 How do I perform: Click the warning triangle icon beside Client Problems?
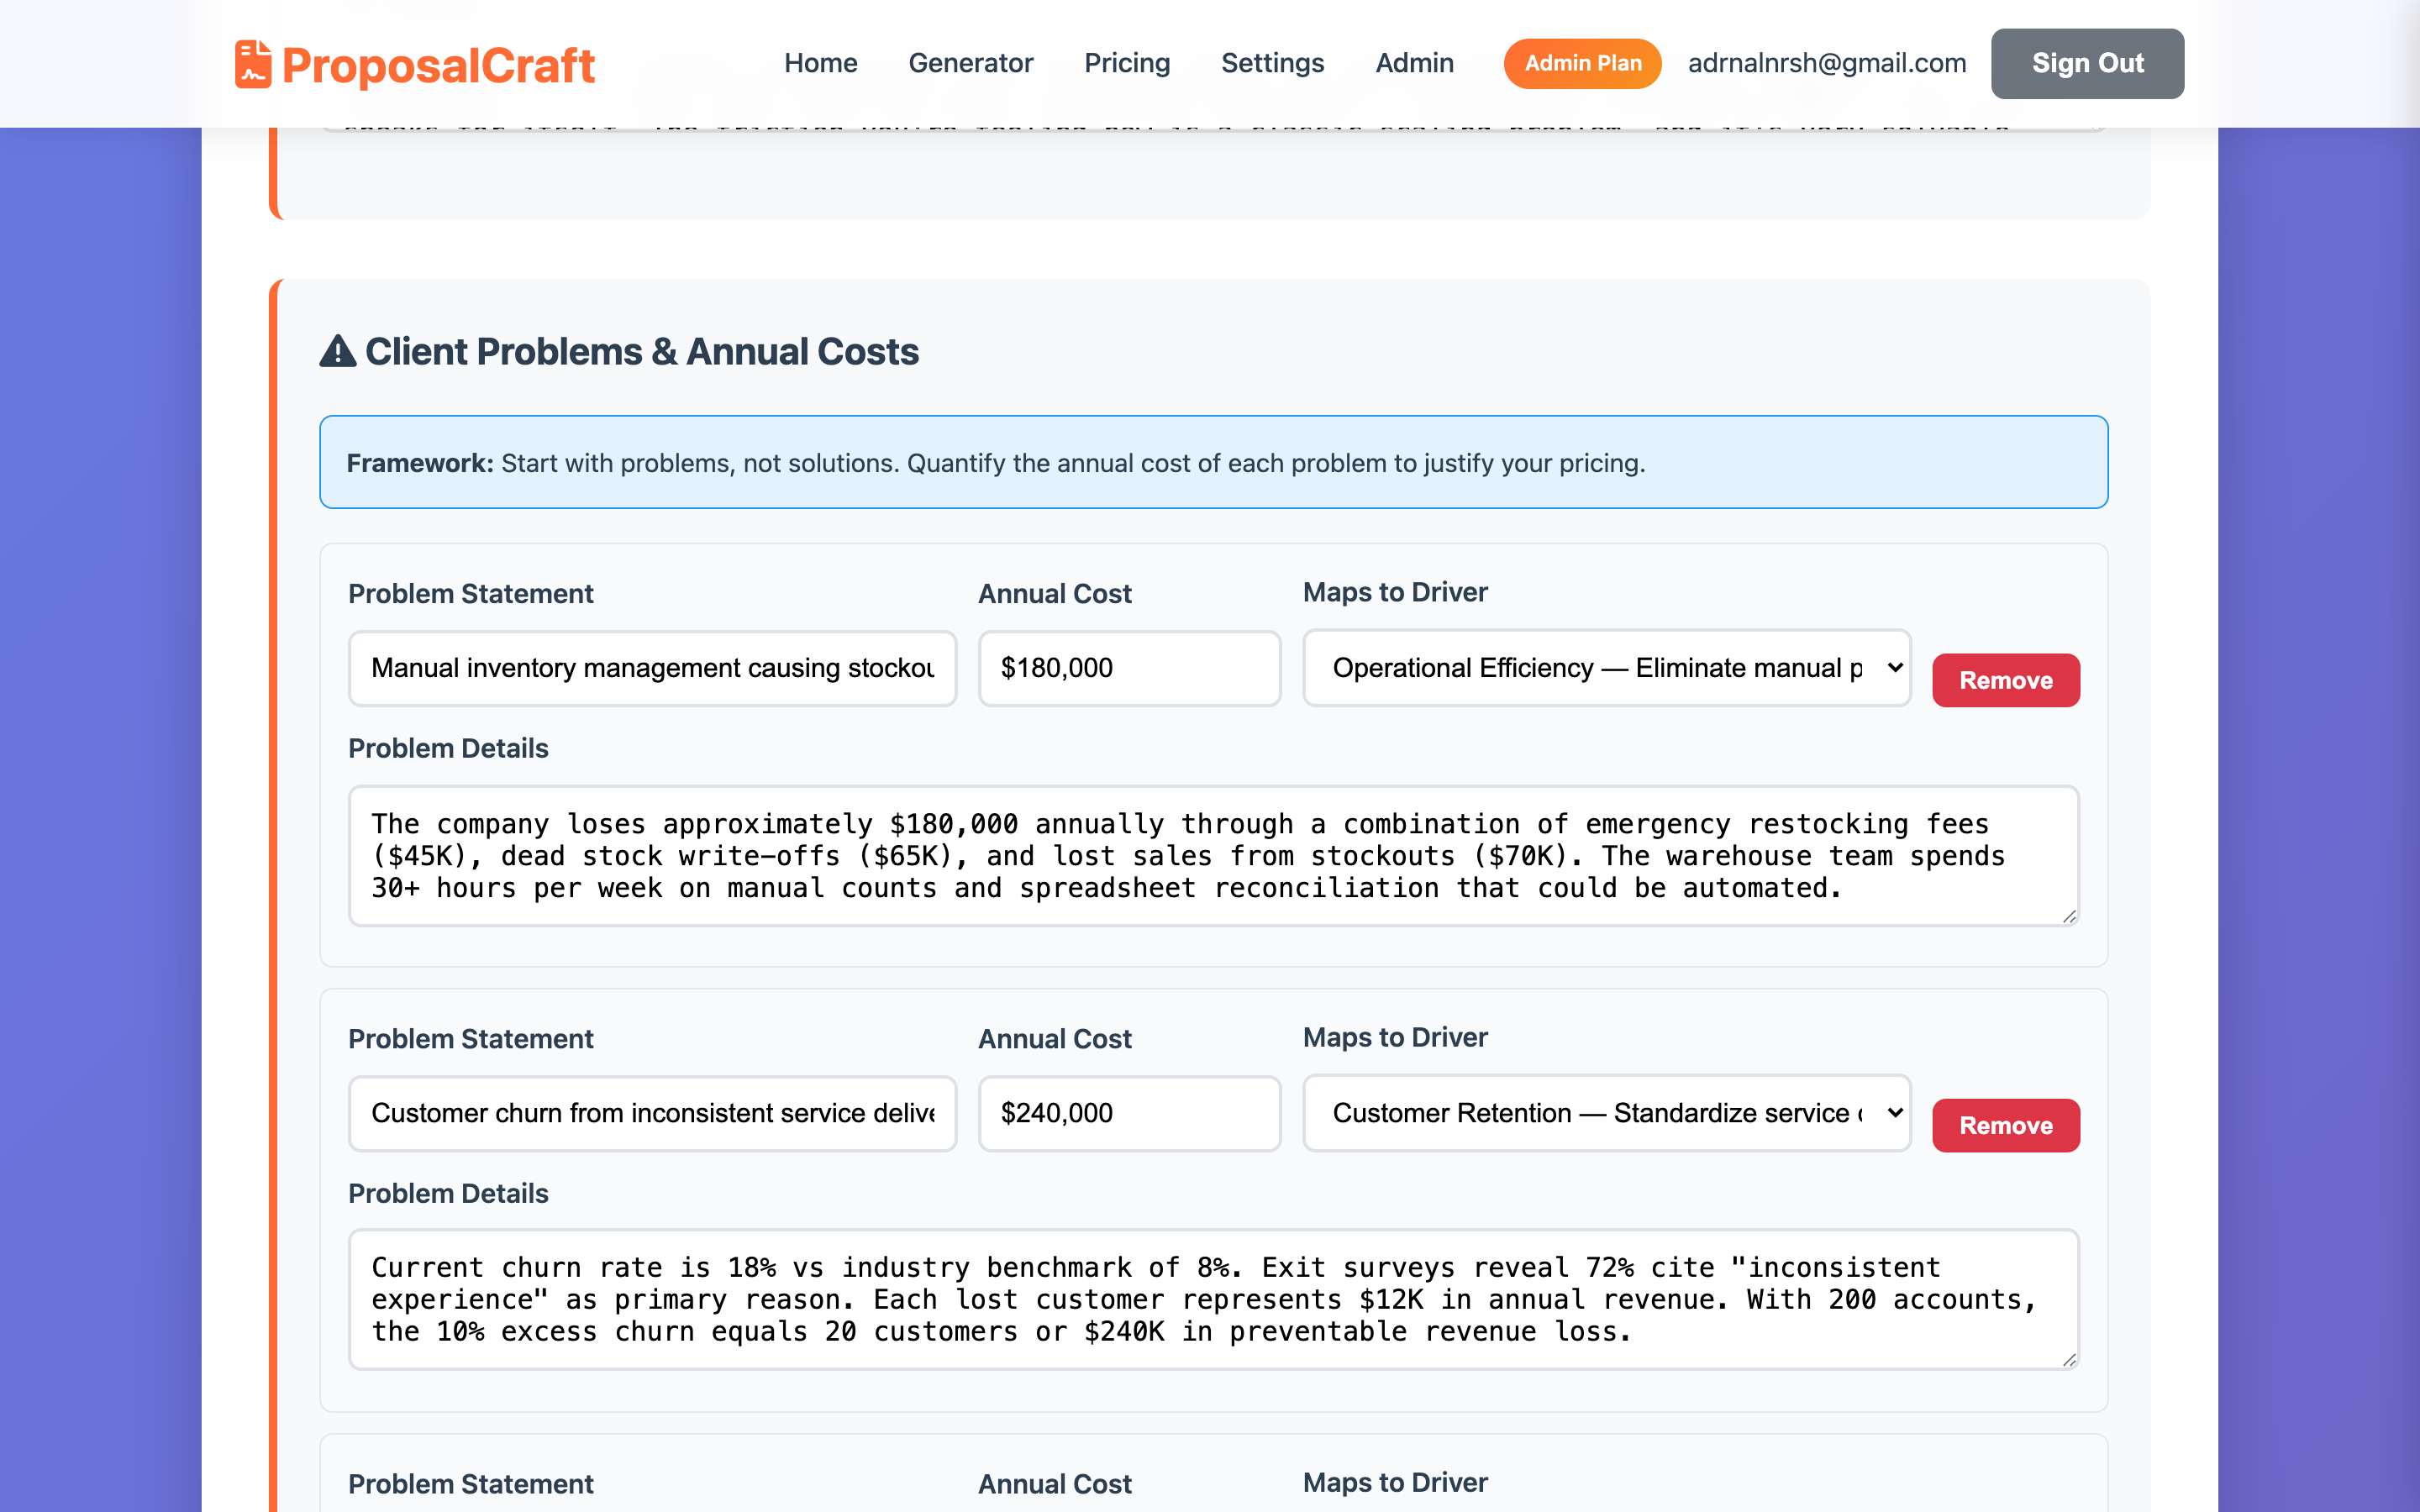[x=338, y=352]
